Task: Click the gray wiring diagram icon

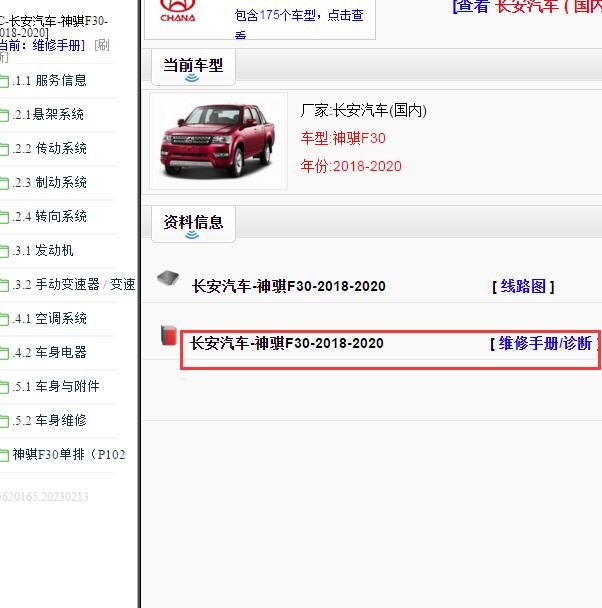Action: 168,278
